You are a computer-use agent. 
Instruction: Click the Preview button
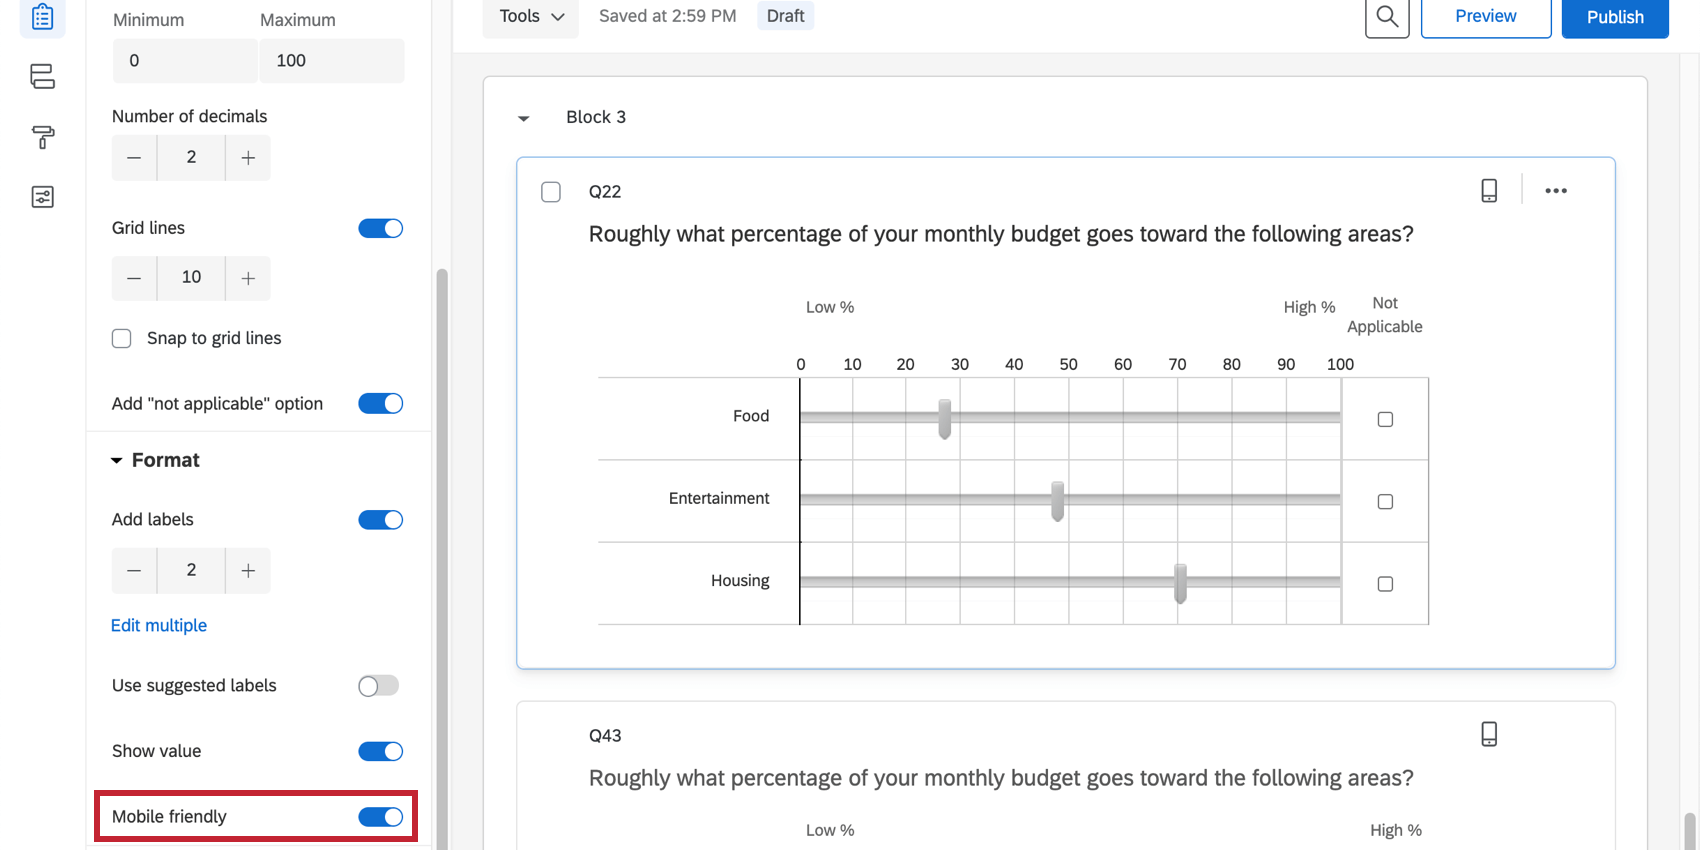[x=1485, y=17]
